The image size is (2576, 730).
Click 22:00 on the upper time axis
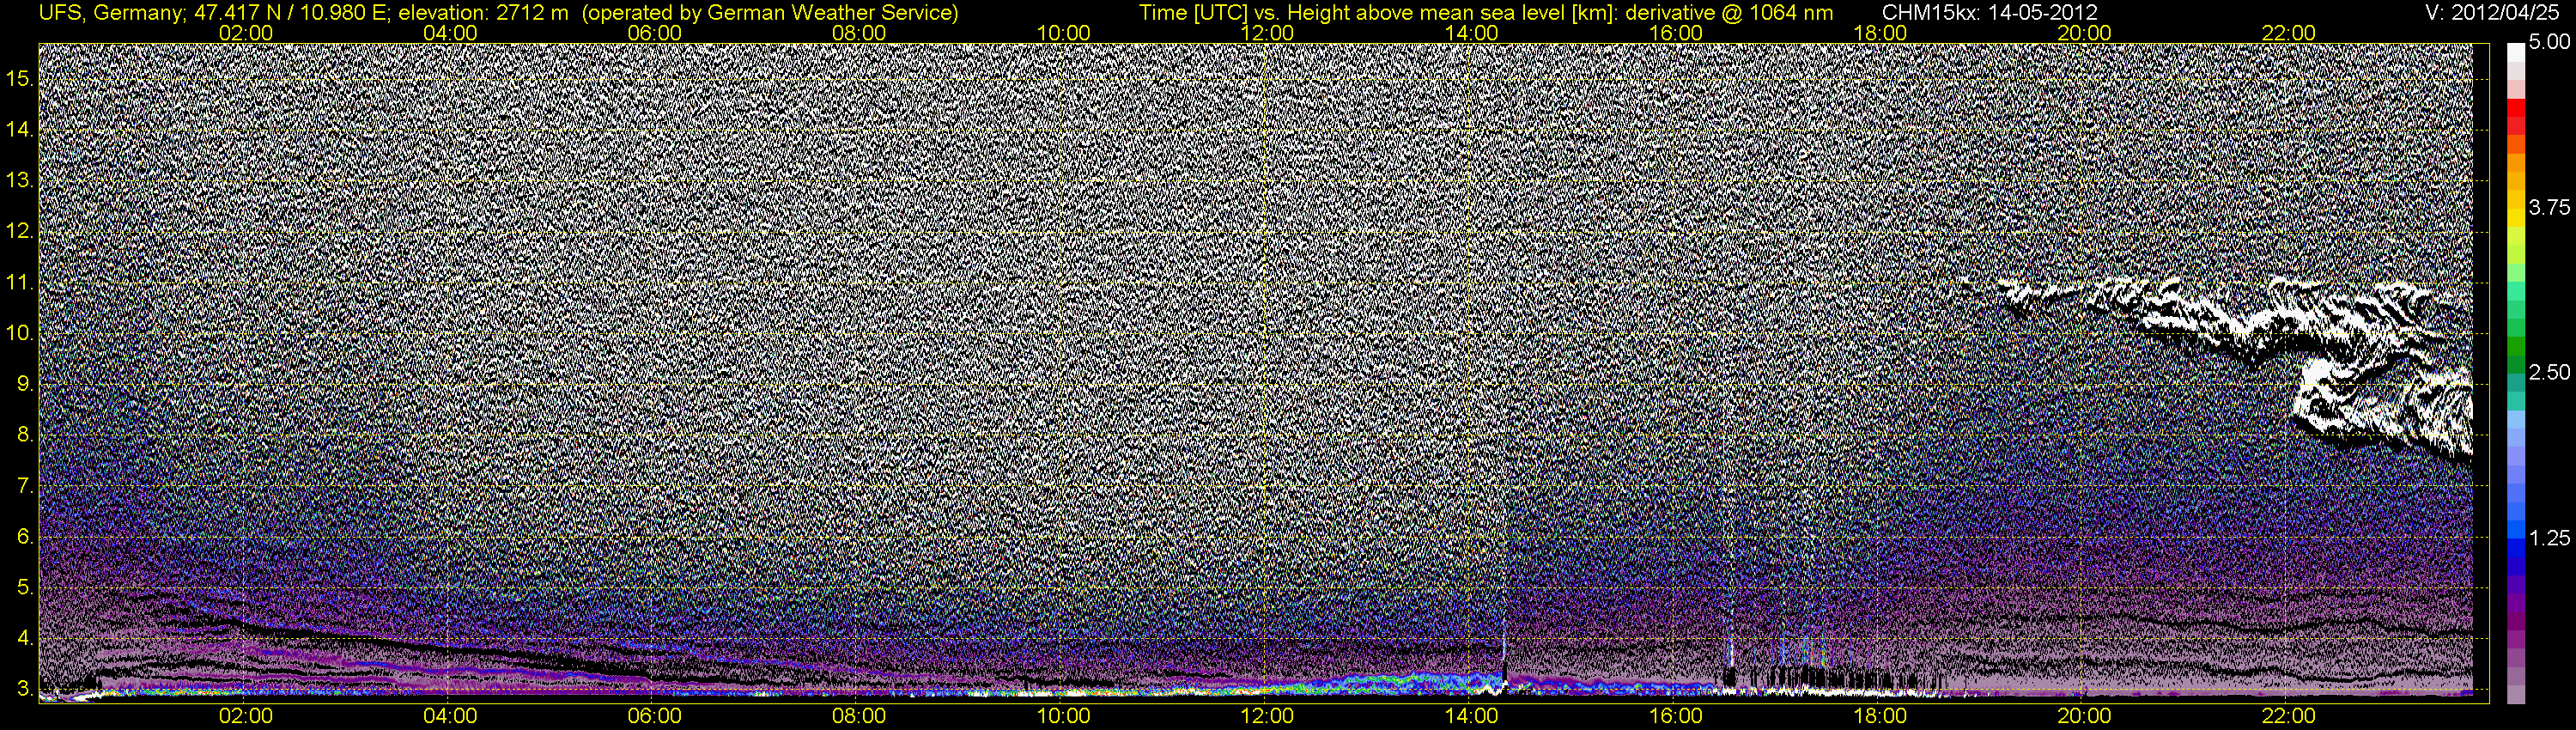(x=2289, y=33)
